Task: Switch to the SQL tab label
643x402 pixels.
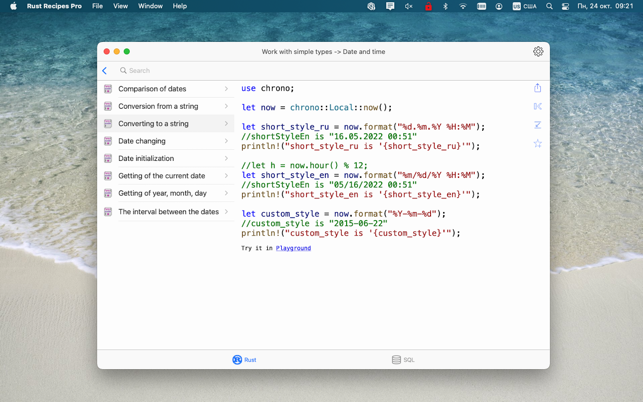Action: coord(409,360)
